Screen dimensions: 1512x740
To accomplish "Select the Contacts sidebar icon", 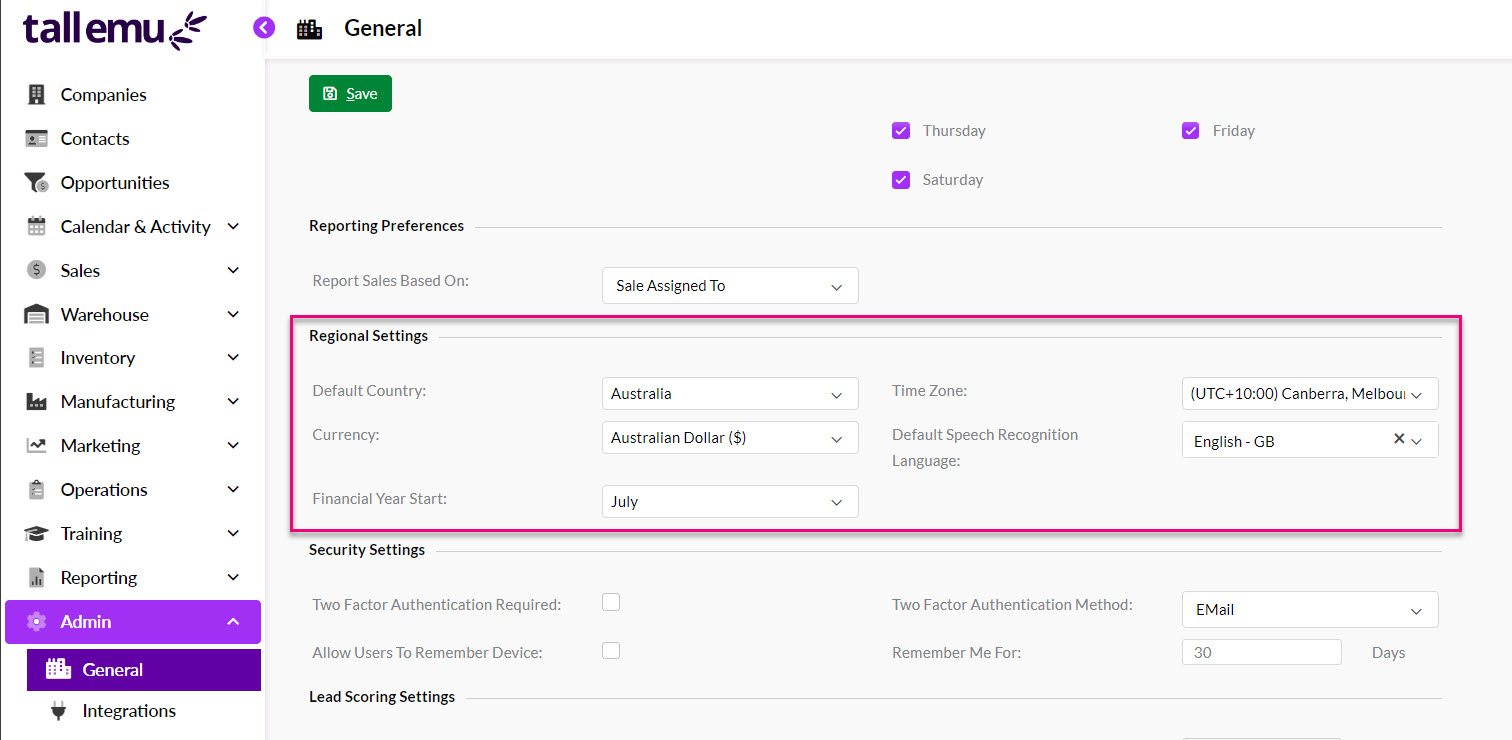I will (x=36, y=138).
